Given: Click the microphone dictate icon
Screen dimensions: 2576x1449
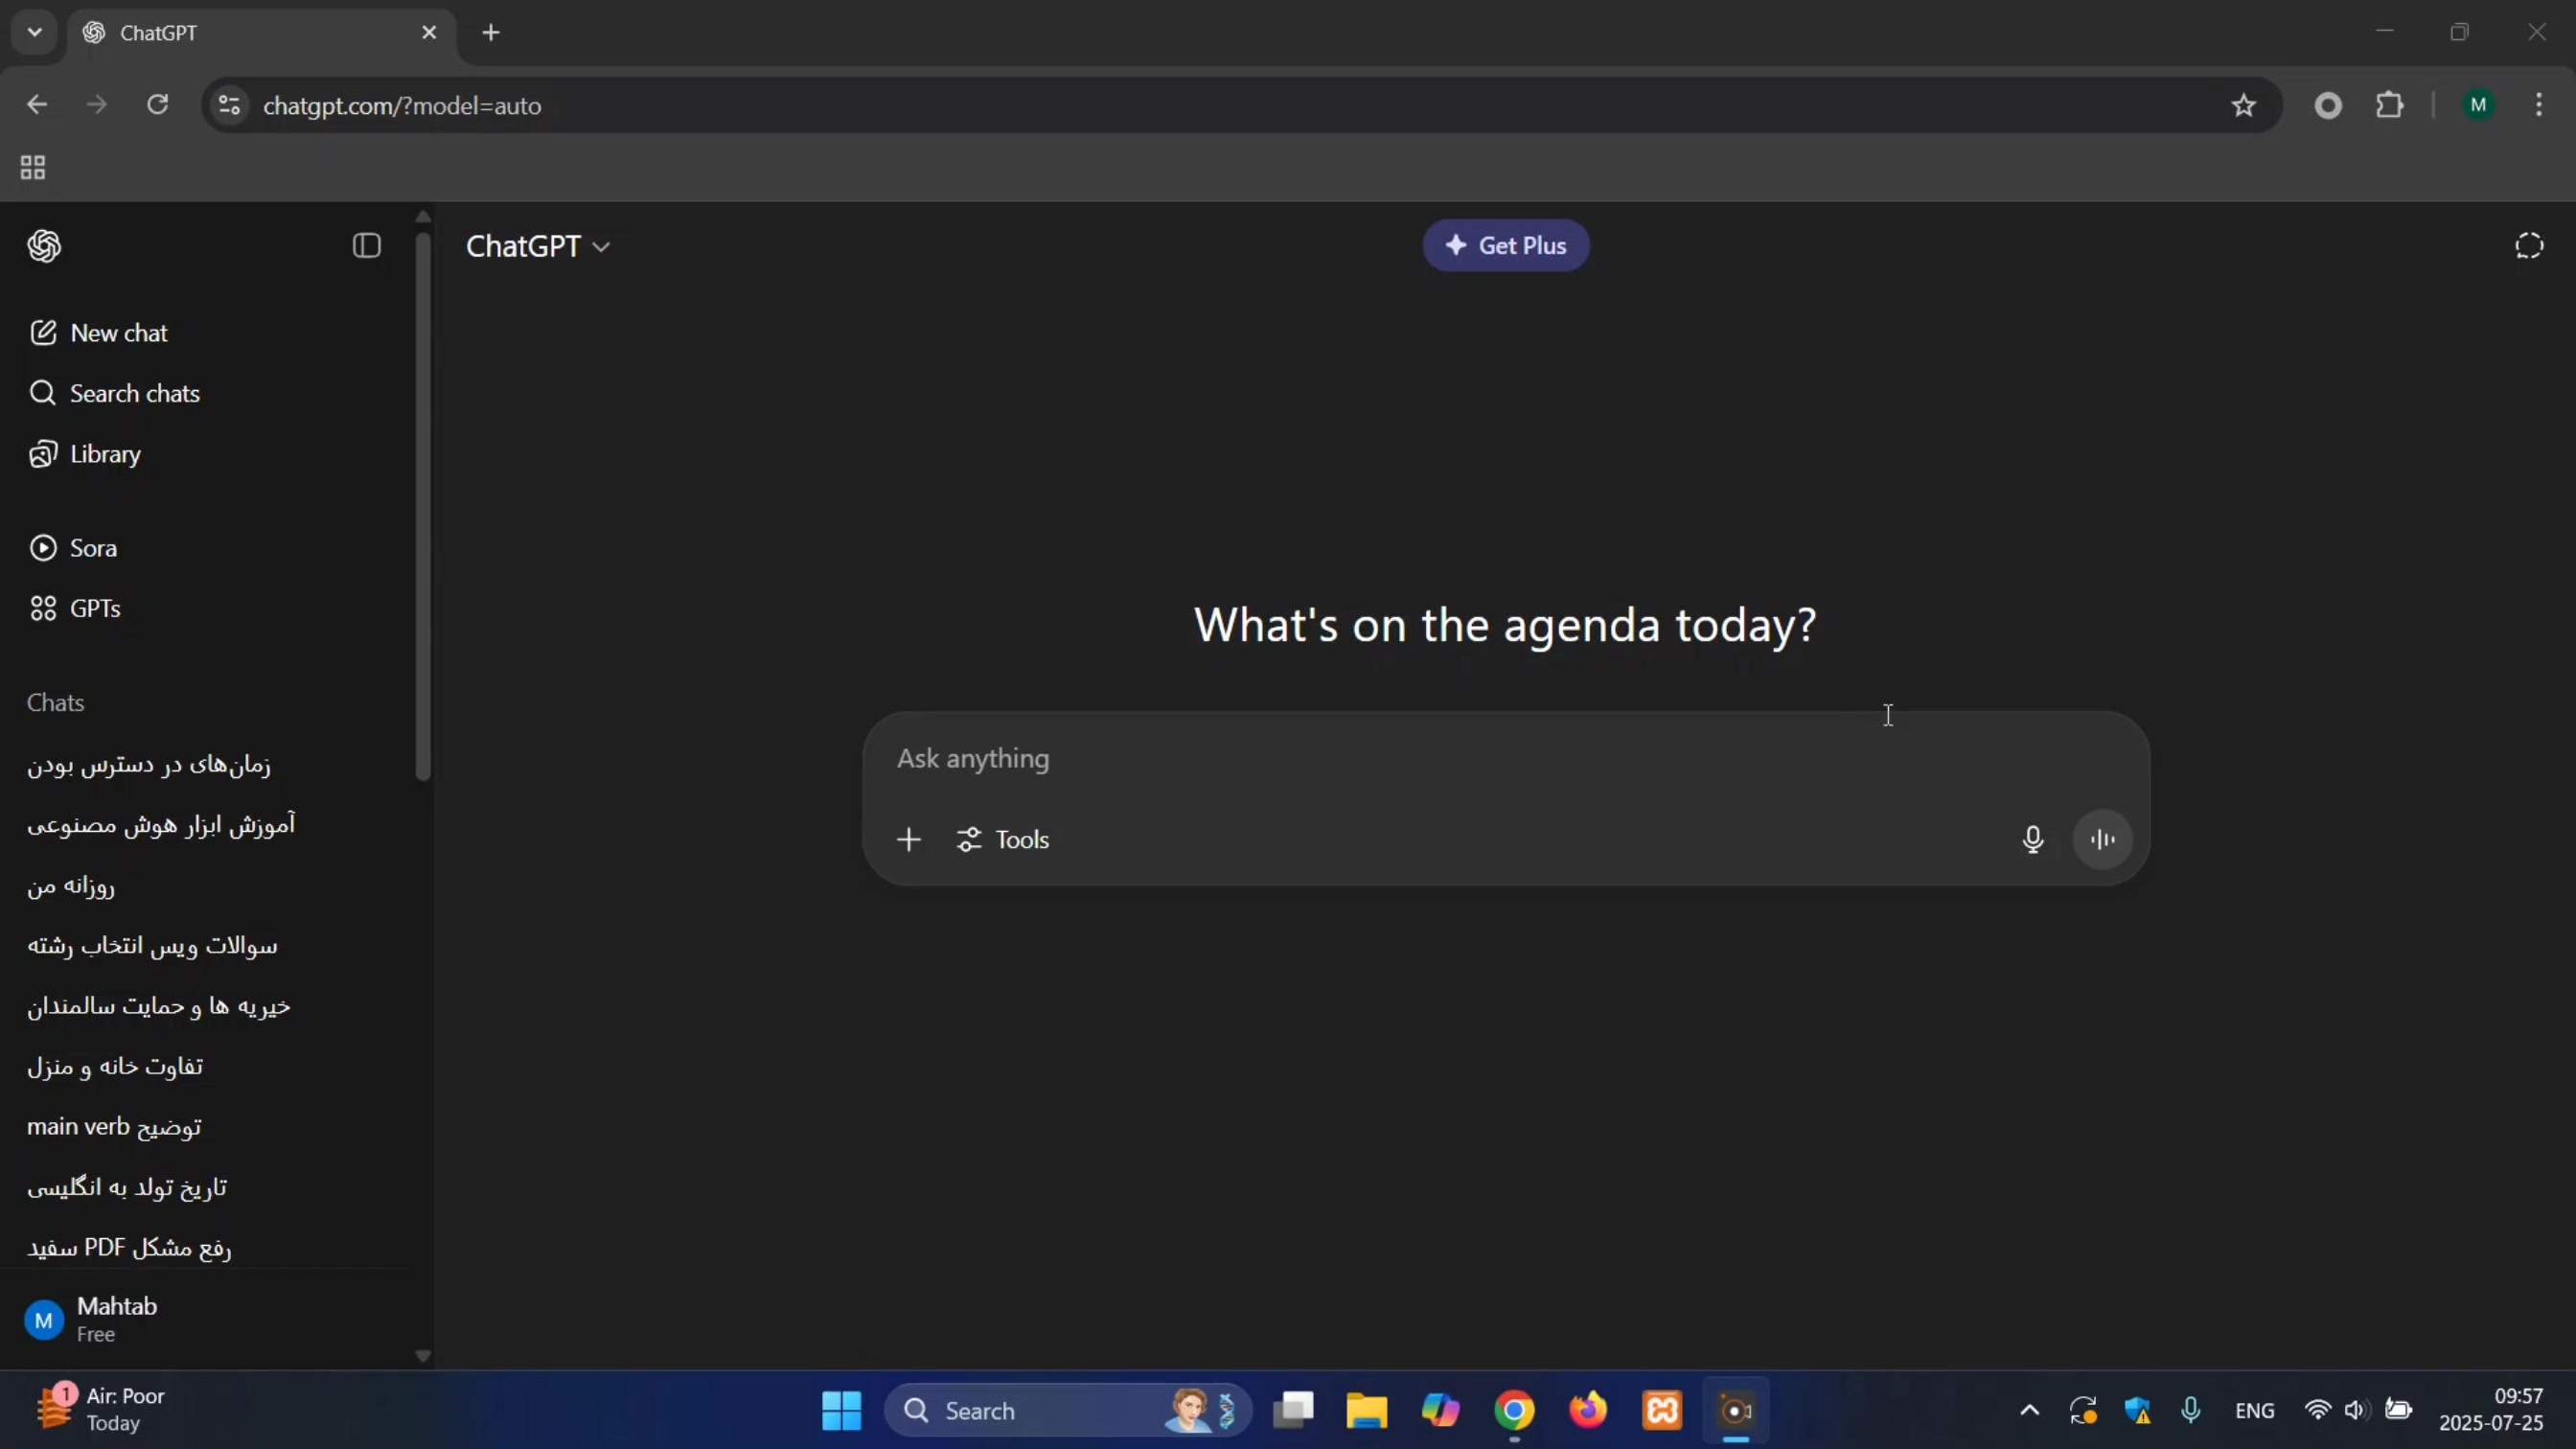Looking at the screenshot, I should click(x=2032, y=840).
